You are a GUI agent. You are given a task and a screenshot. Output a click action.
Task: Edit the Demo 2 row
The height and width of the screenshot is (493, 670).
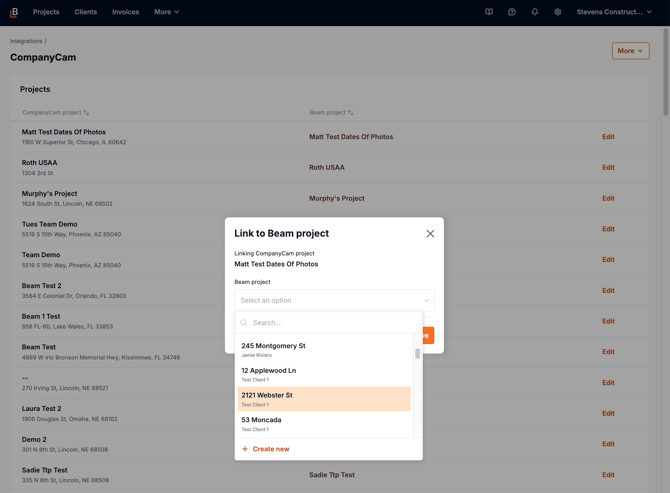click(x=608, y=444)
